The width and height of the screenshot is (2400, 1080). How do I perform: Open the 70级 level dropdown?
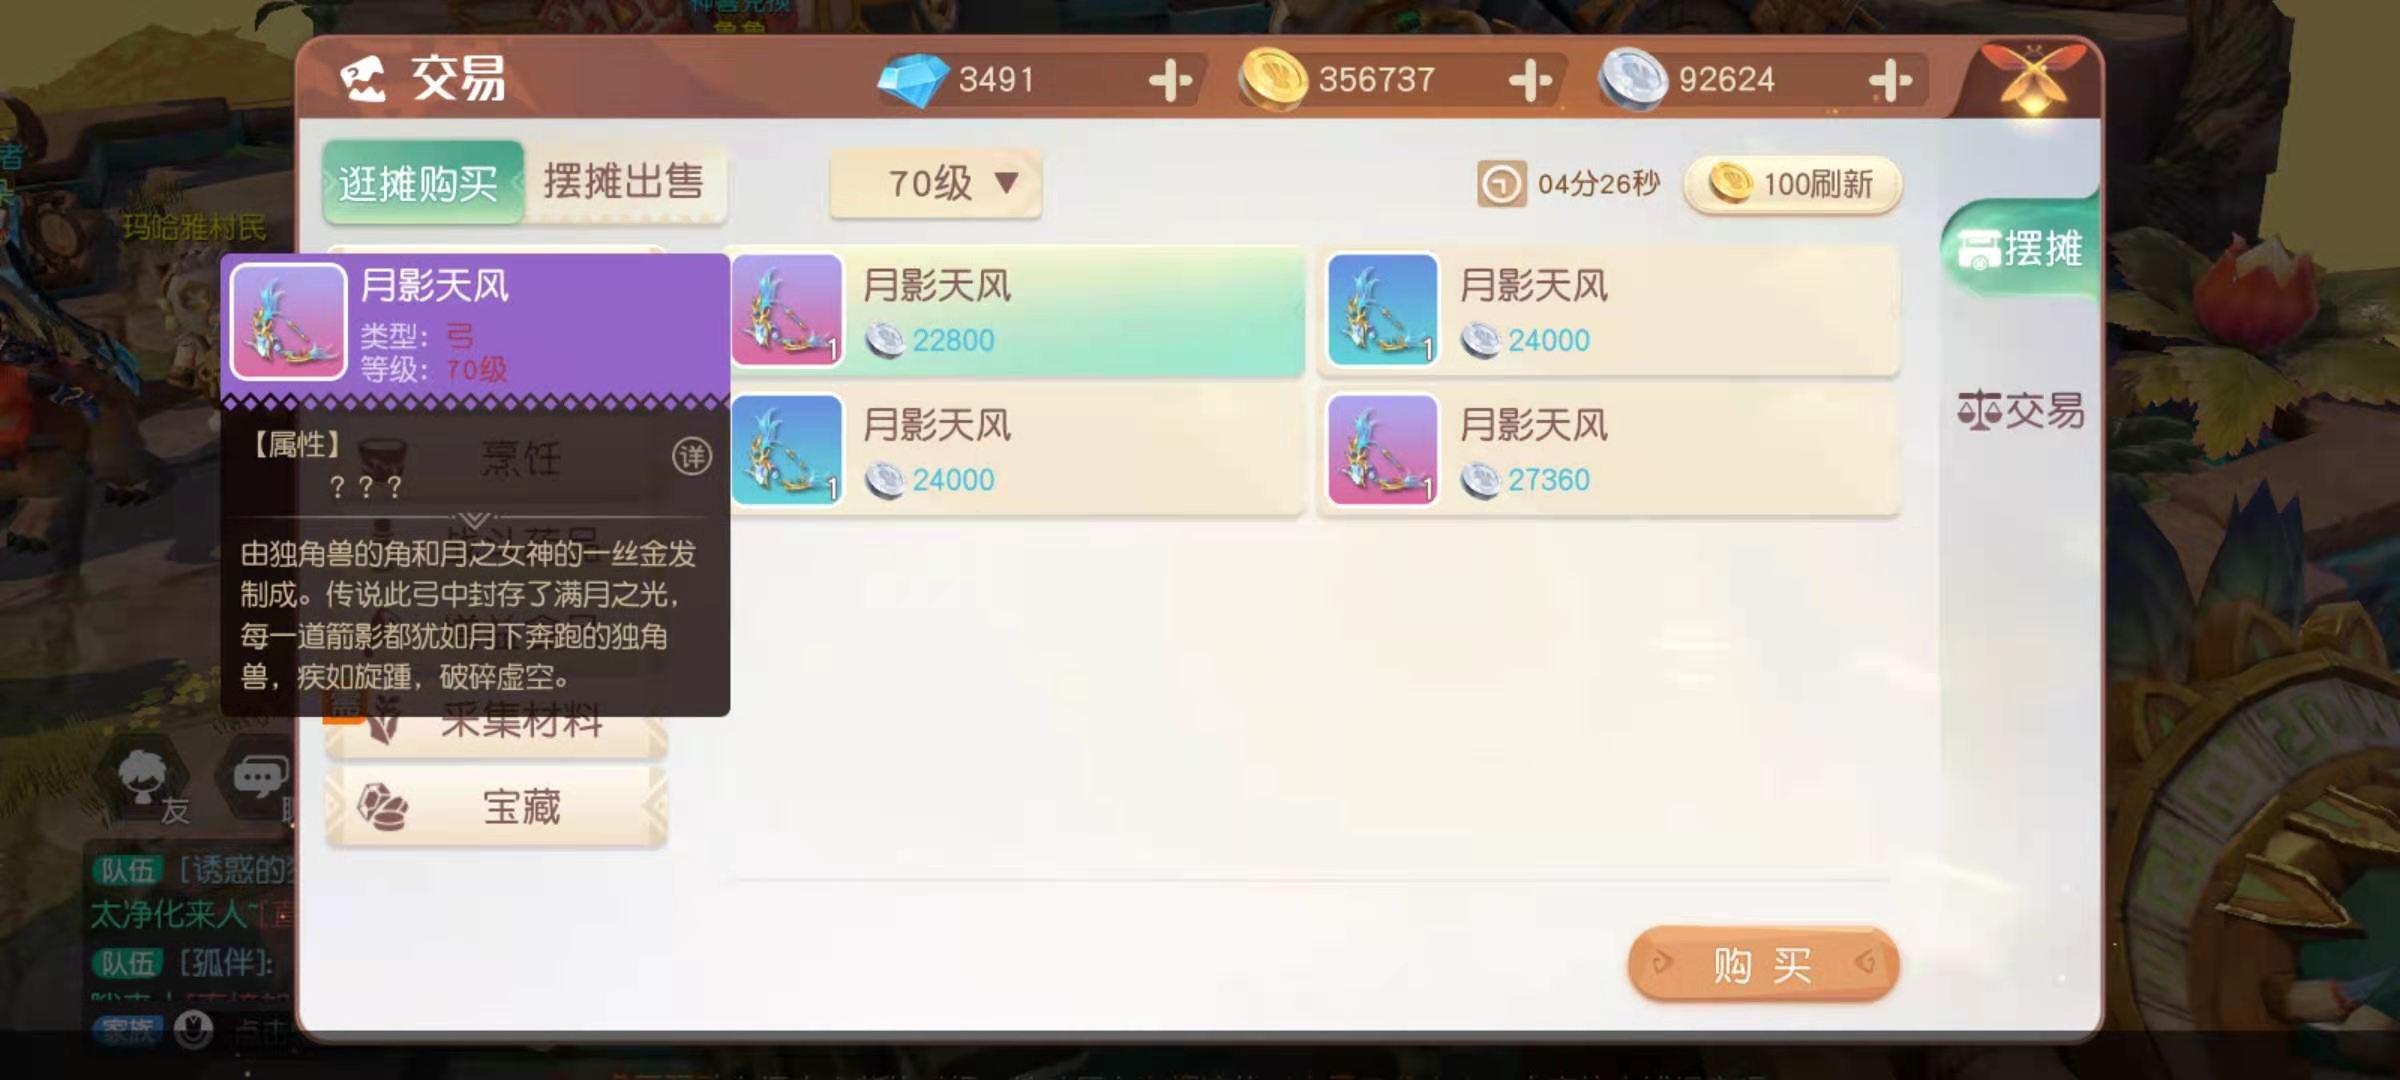pos(936,183)
